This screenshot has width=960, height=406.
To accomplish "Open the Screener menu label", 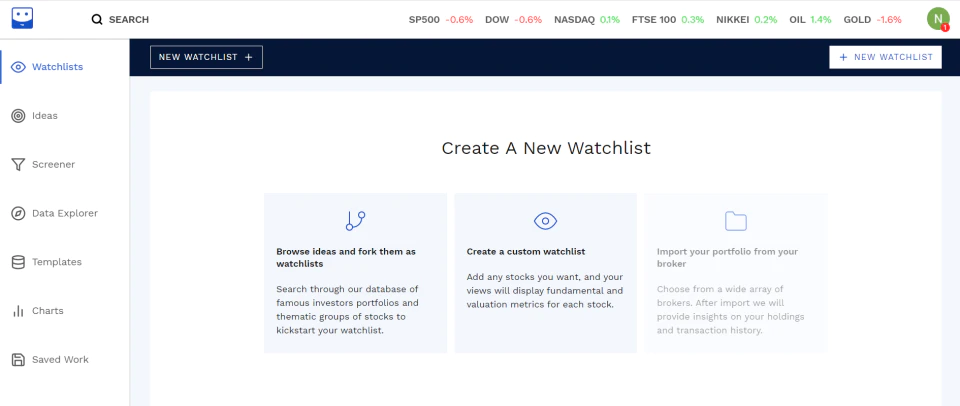I will click(53, 165).
